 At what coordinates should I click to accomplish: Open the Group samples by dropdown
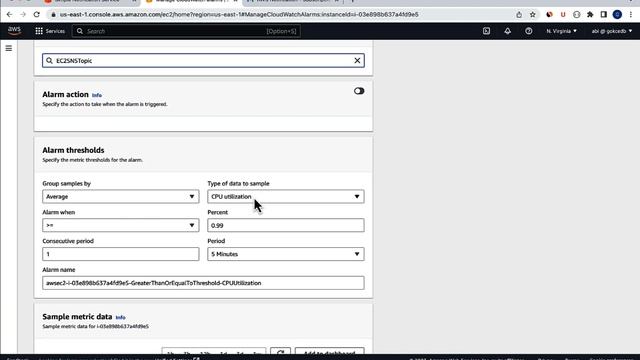[x=121, y=196]
